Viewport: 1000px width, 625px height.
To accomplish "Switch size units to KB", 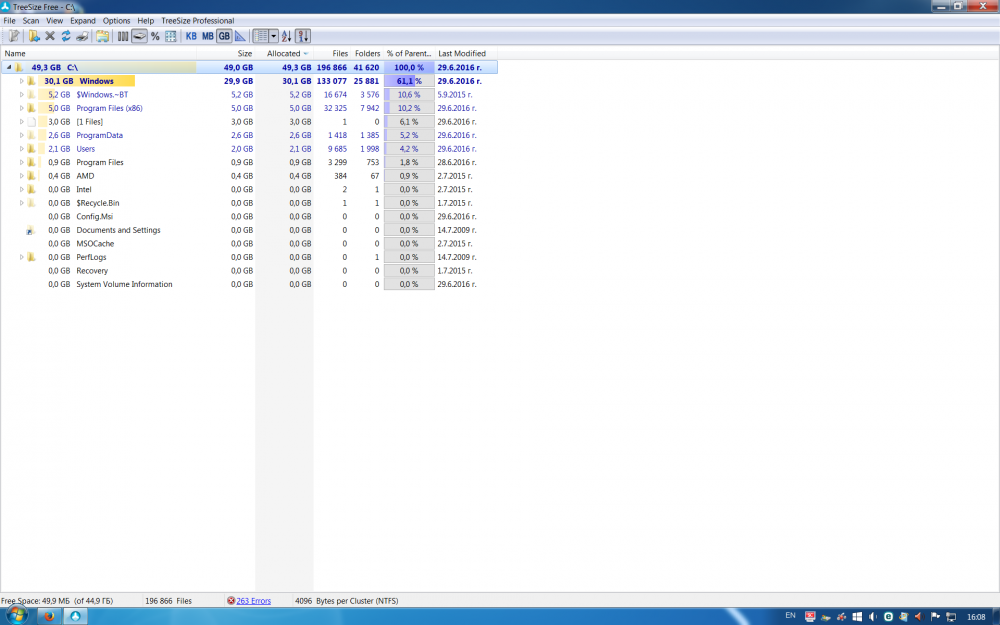I will coord(191,36).
